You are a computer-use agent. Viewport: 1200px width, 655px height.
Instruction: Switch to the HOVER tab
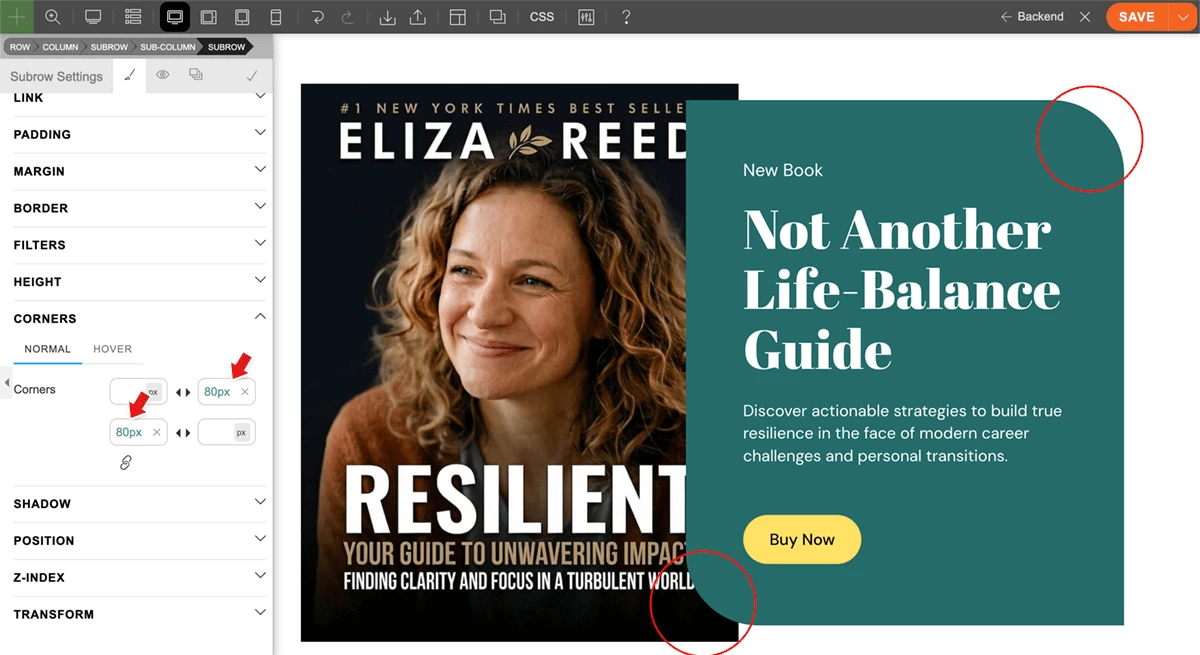(x=112, y=349)
